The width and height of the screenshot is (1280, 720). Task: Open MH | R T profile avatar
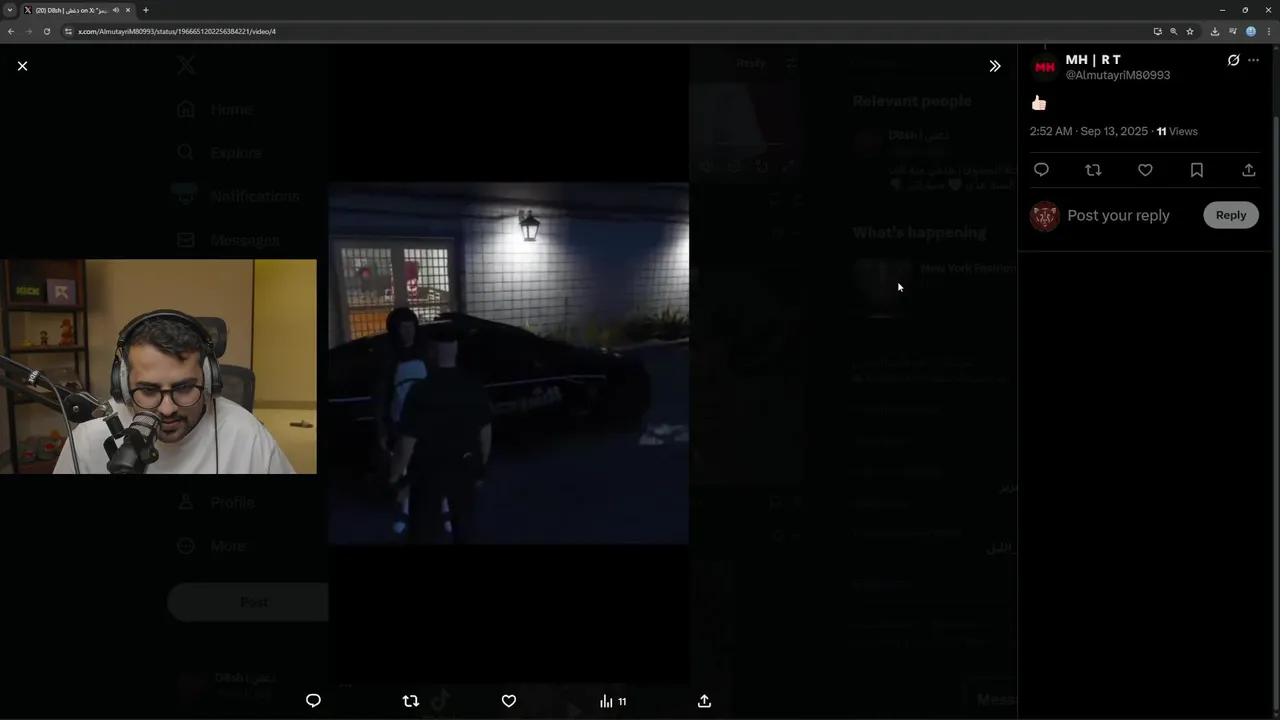click(x=1045, y=67)
